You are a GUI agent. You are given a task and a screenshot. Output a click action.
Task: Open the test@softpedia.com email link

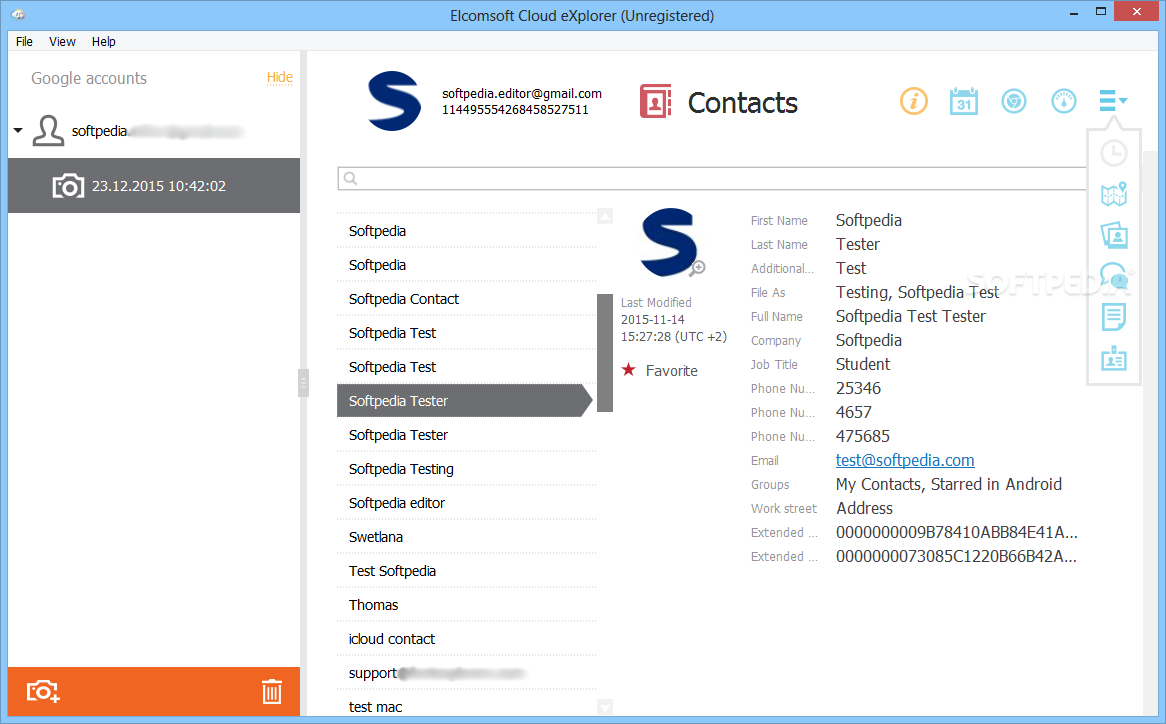(905, 460)
